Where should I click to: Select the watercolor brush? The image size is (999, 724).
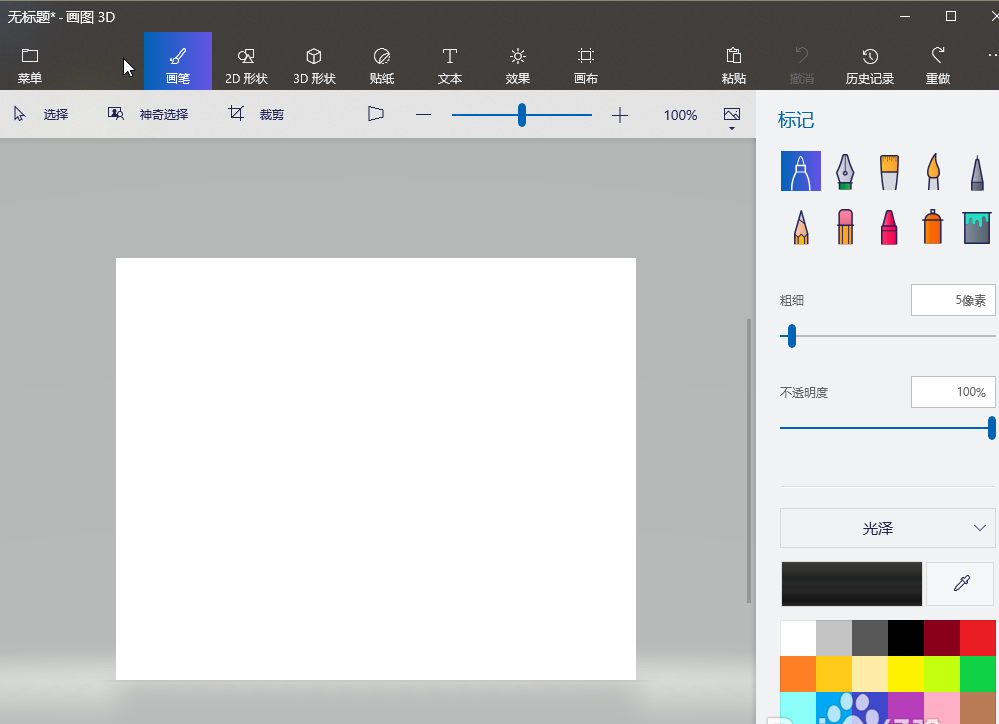click(933, 171)
